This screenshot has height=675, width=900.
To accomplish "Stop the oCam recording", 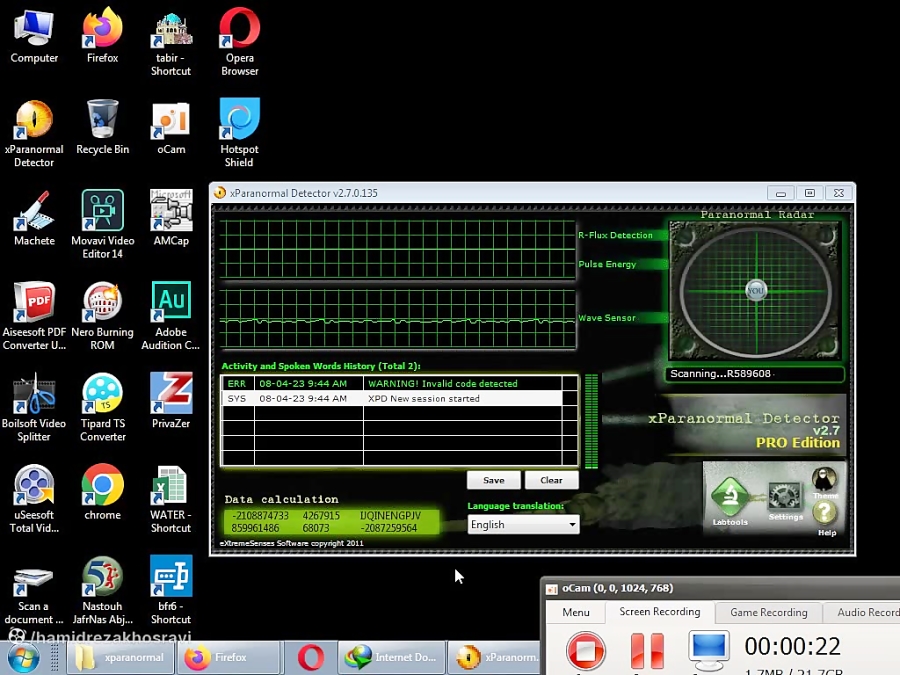I will point(586,651).
